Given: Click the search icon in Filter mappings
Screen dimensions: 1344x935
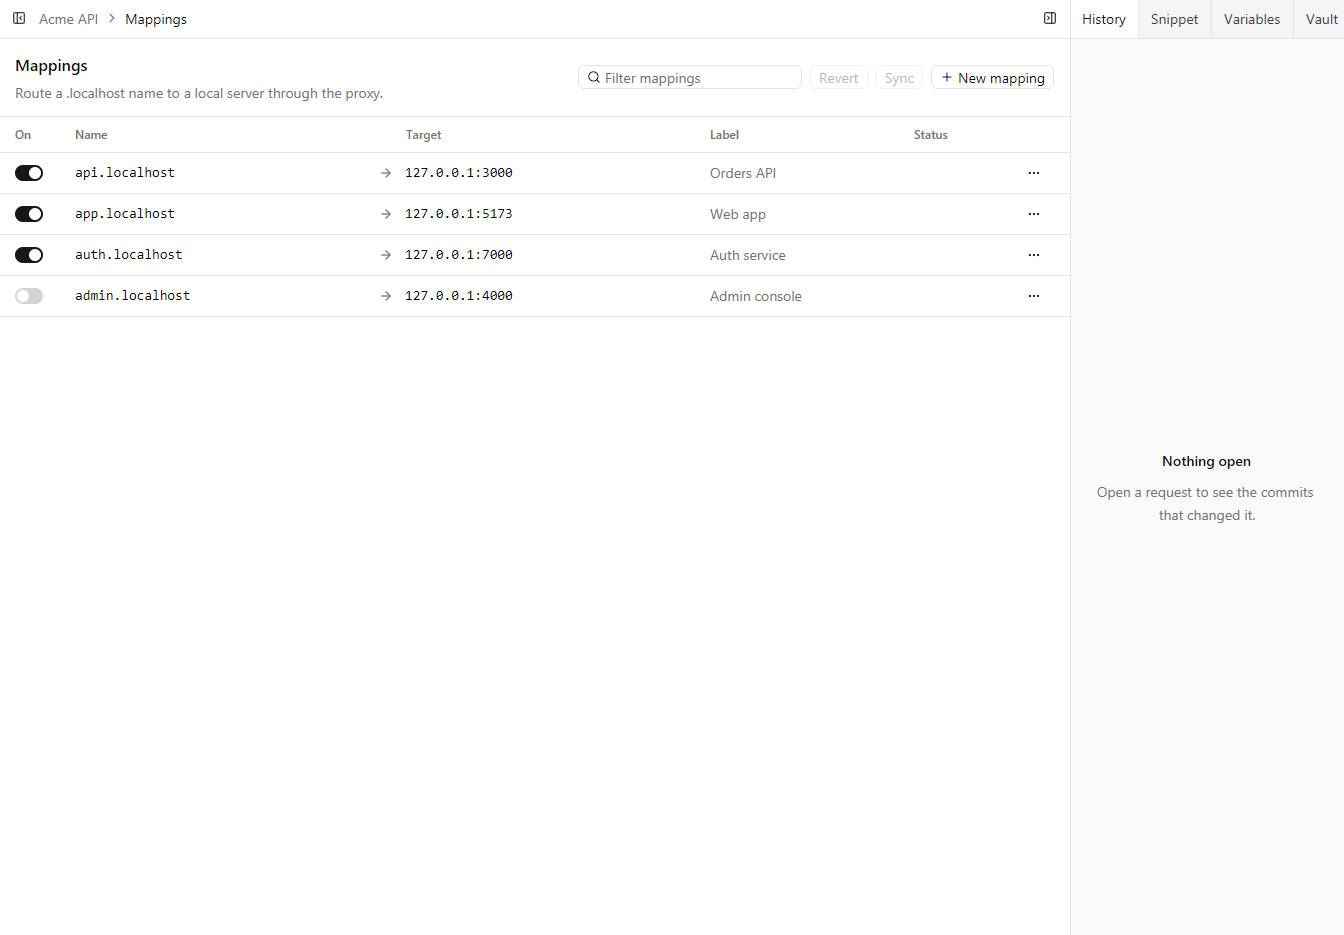Looking at the screenshot, I should click(594, 77).
